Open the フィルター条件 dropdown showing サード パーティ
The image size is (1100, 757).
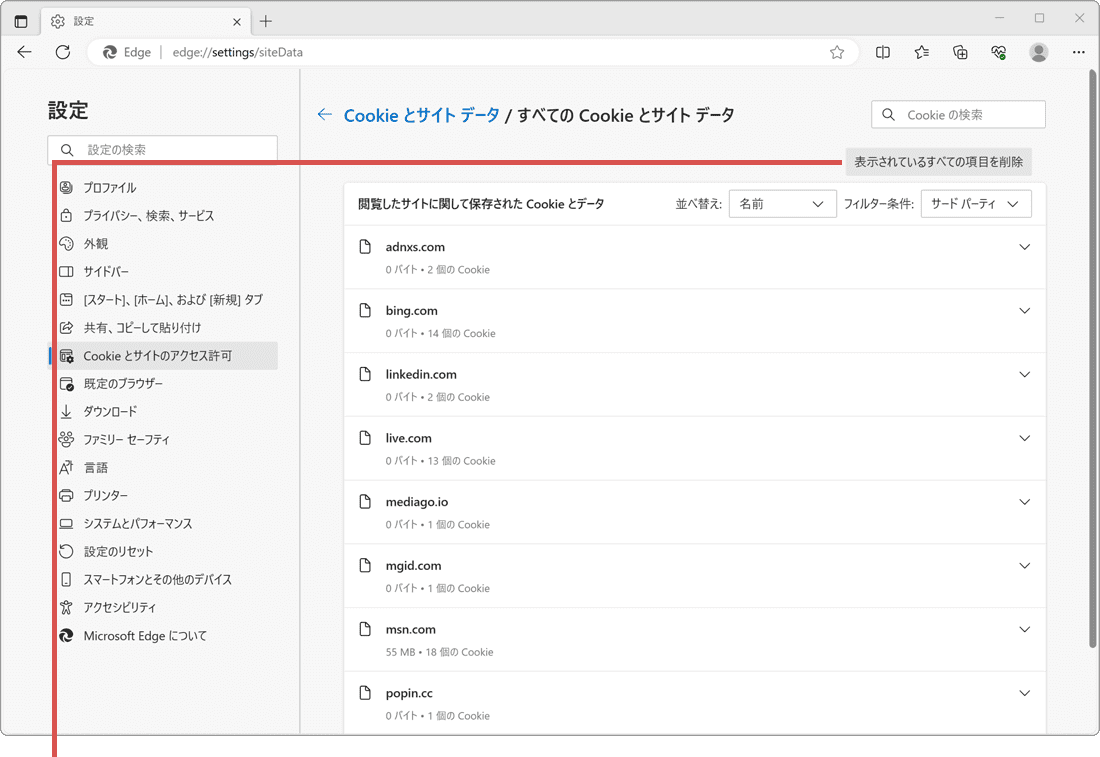click(976, 203)
